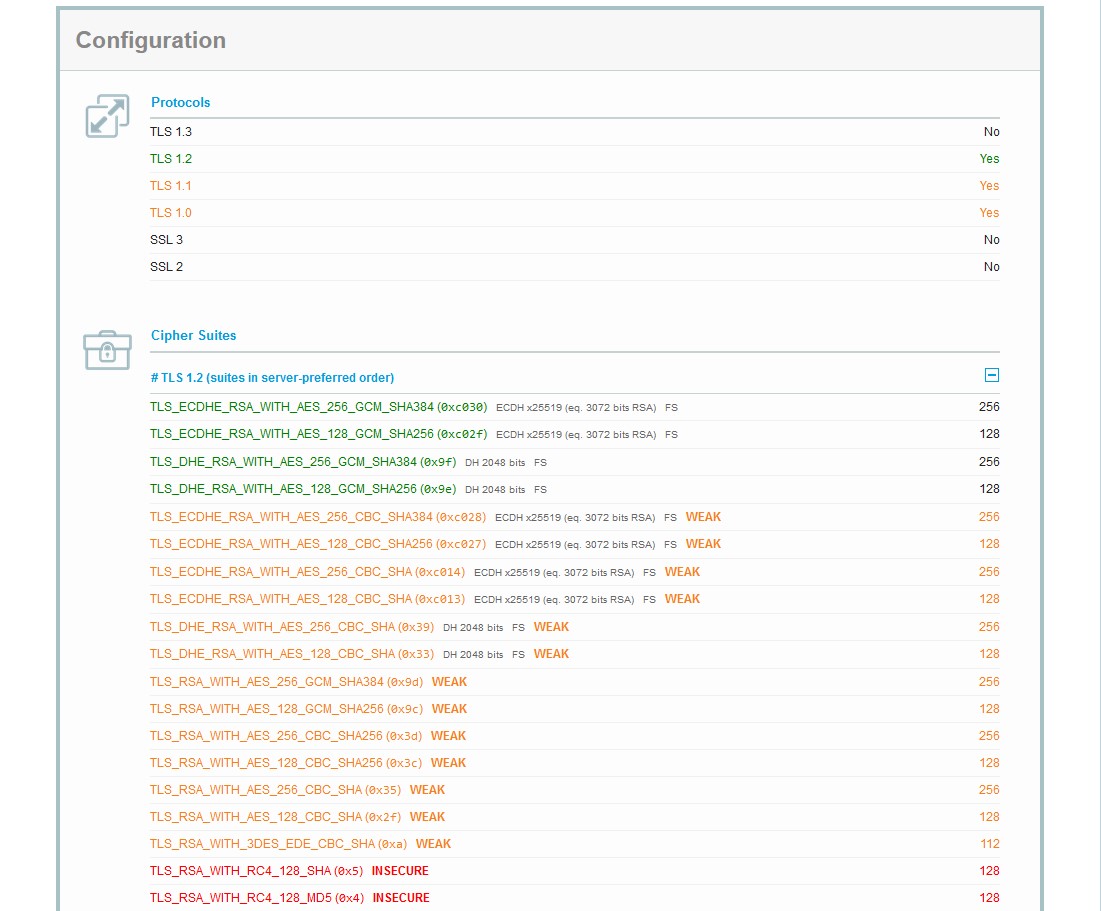Click the Cipher Suites section heading
The width and height of the screenshot is (1101, 911).
point(194,336)
